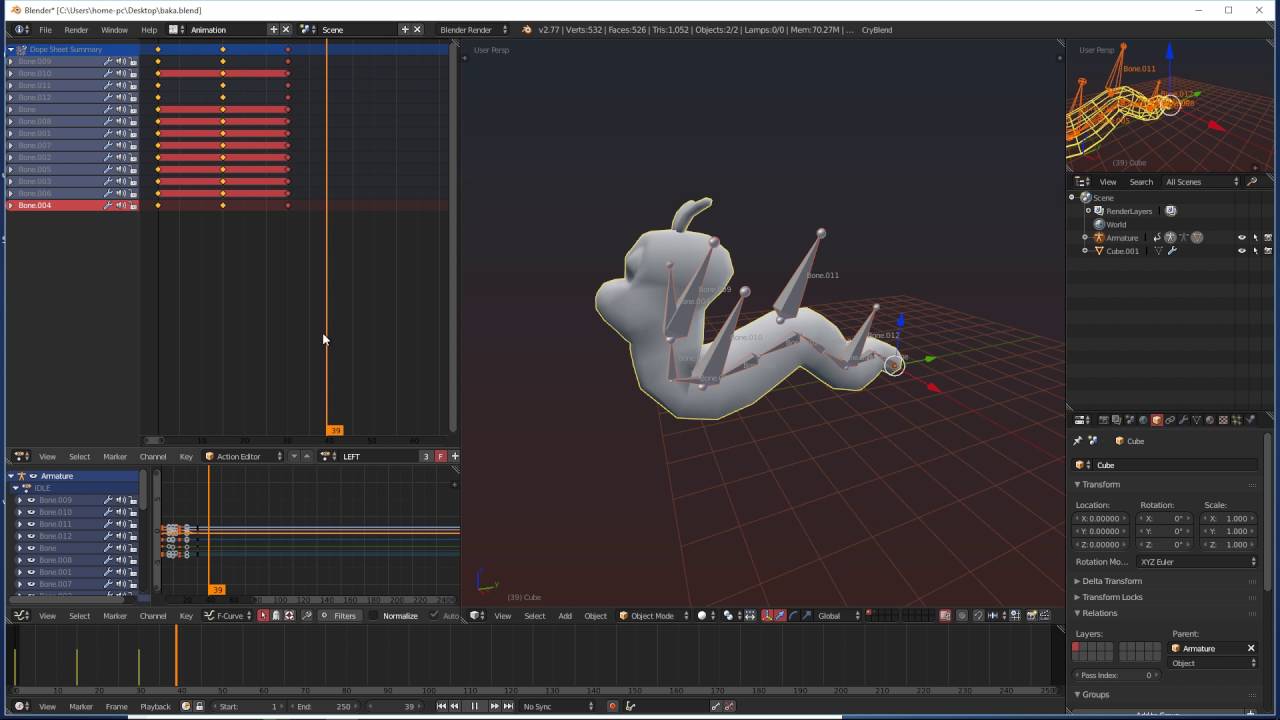Open the Texture properties tab
This screenshot has width=1280, height=720.
coord(1223,420)
